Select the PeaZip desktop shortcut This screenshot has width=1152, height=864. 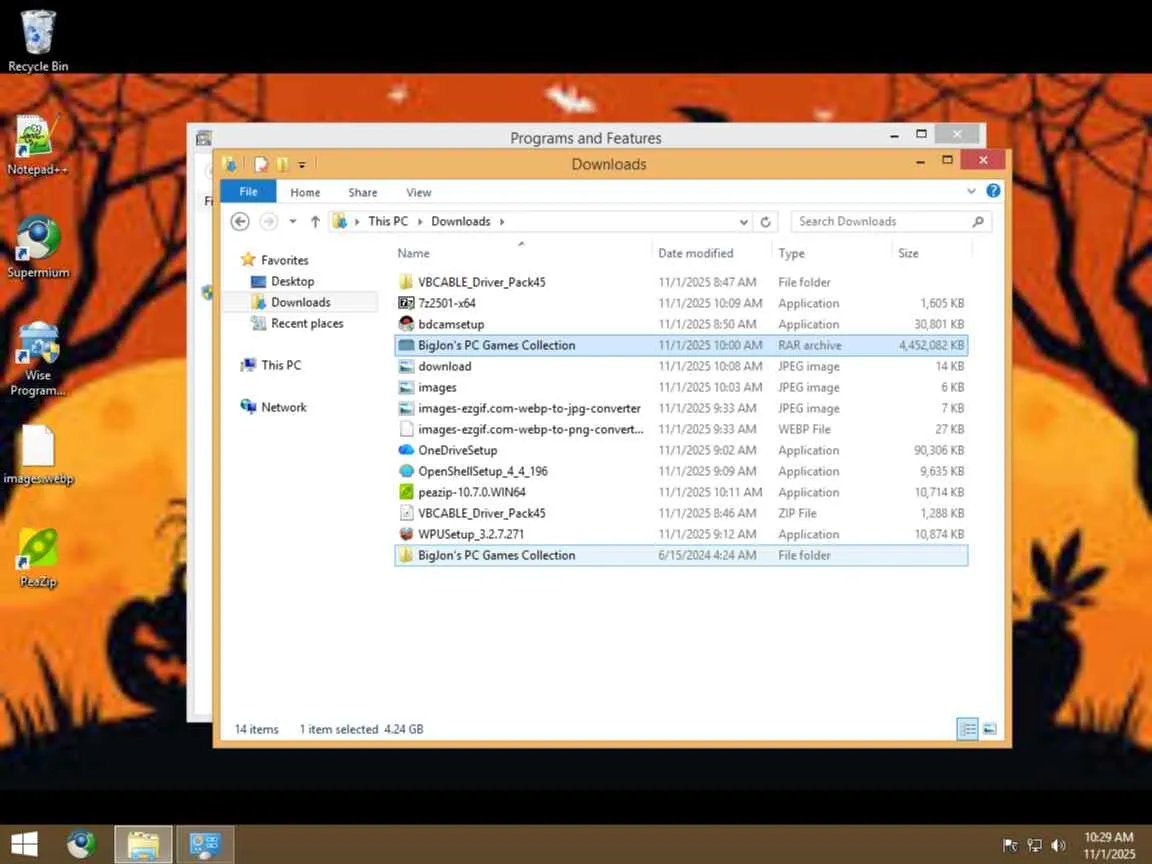[37, 558]
